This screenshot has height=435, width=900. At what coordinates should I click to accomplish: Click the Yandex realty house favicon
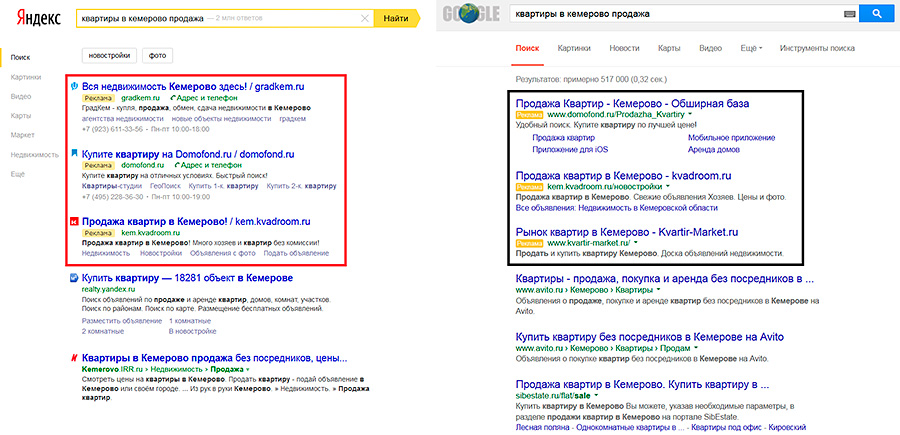pyautogui.click(x=74, y=277)
